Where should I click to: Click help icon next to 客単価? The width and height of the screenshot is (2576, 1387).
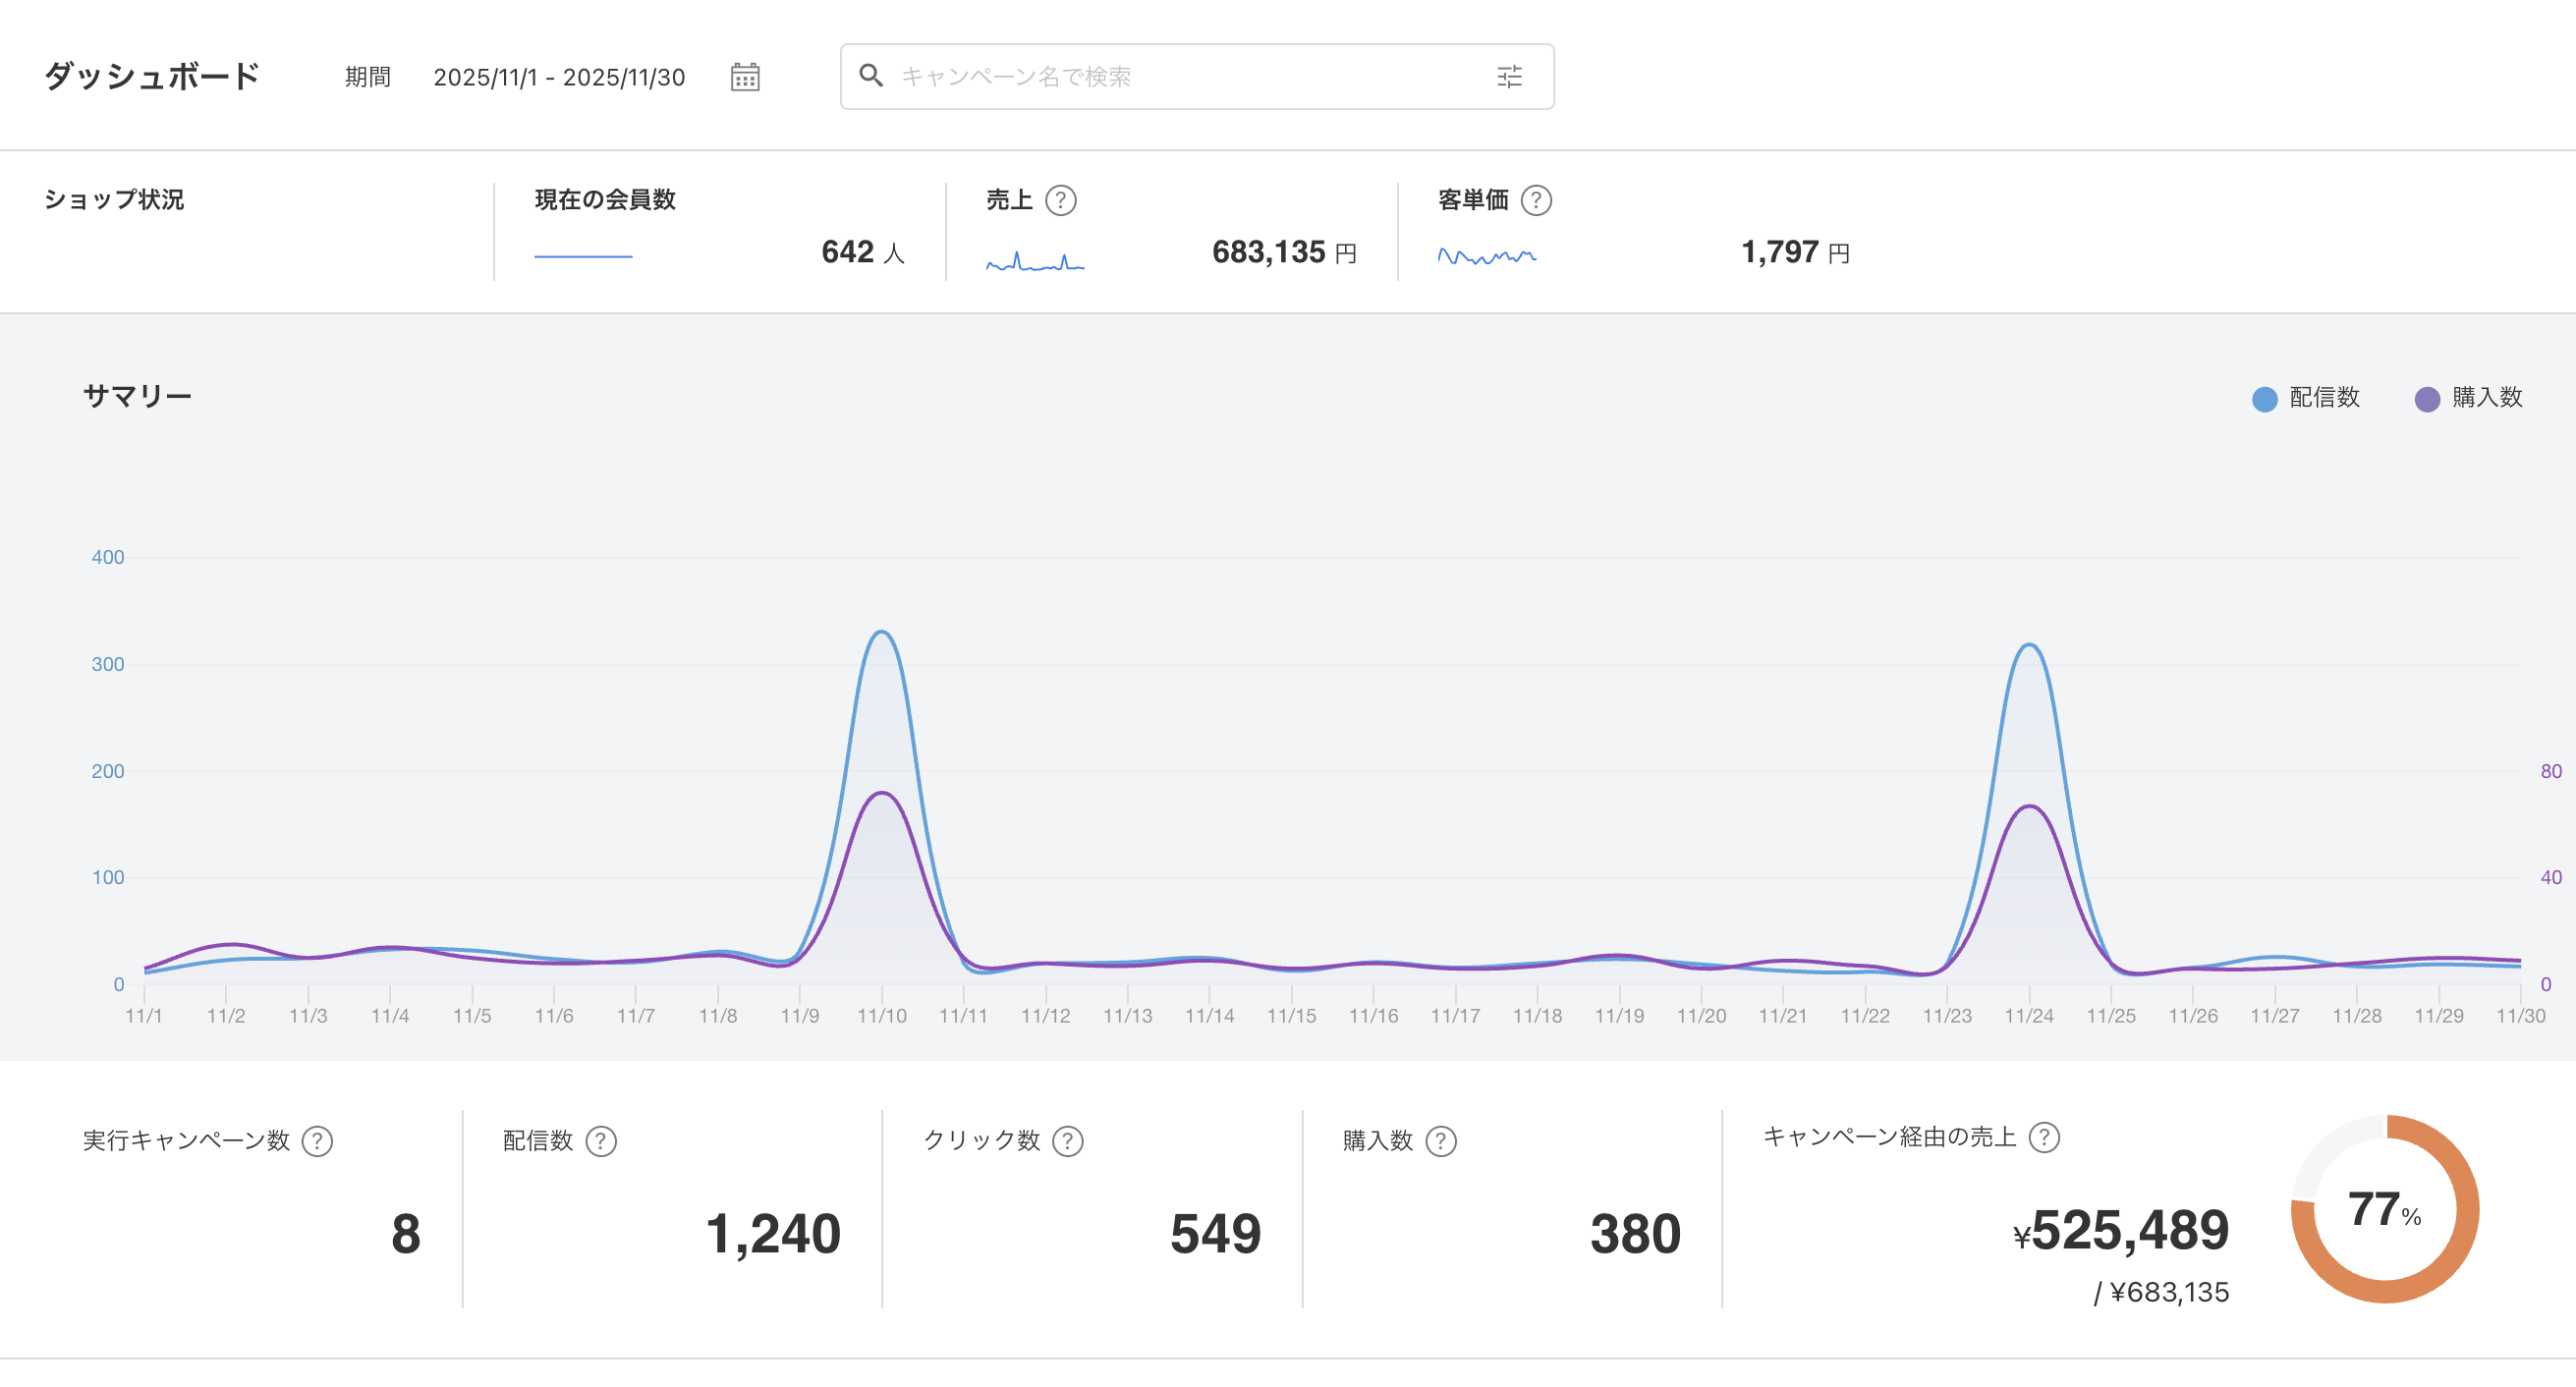(x=1536, y=201)
